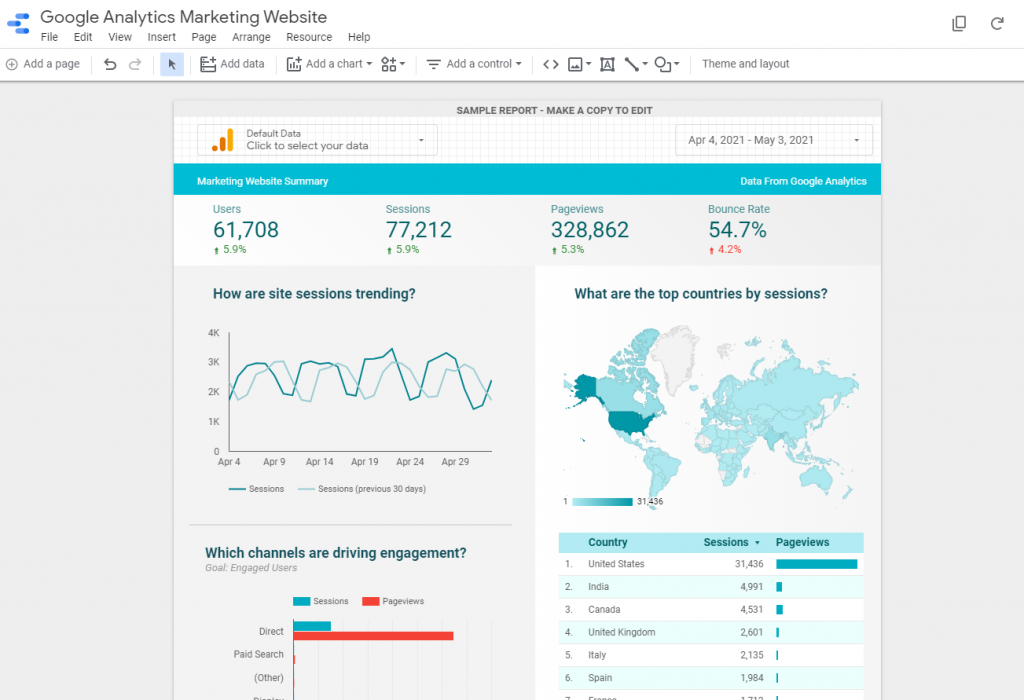Open Theme and layout panel
1024x700 pixels.
point(745,64)
